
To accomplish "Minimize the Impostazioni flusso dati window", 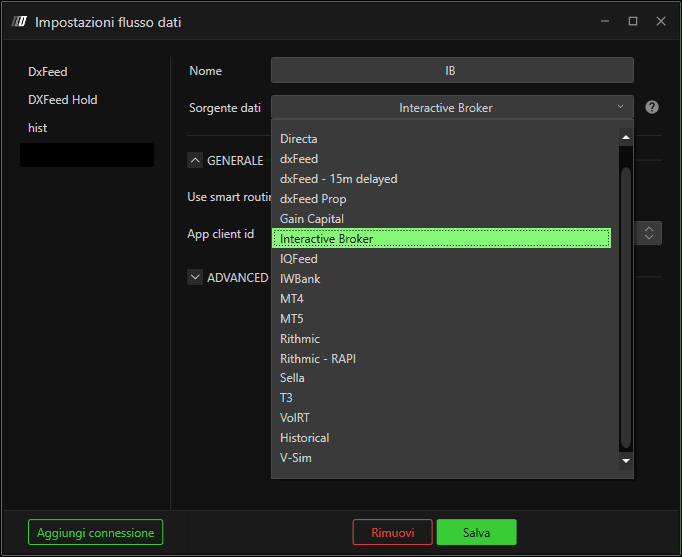I will [605, 21].
